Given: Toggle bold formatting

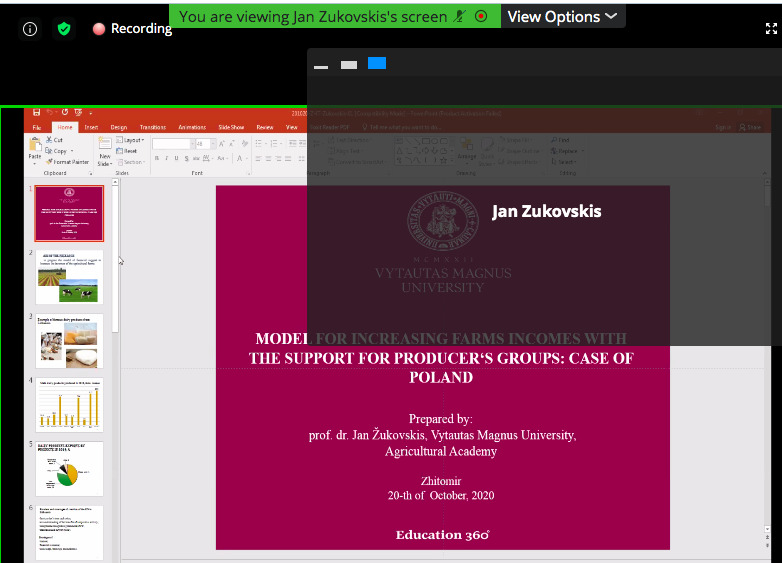Looking at the screenshot, I should click(x=157, y=159).
